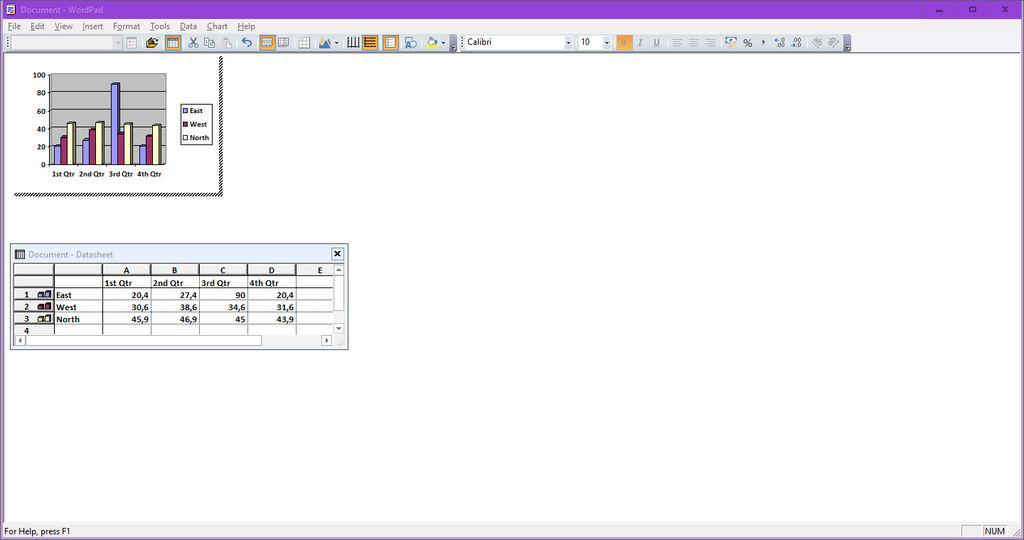This screenshot has height=540, width=1024.
Task: Click the Center alignment icon
Action: pos(694,42)
